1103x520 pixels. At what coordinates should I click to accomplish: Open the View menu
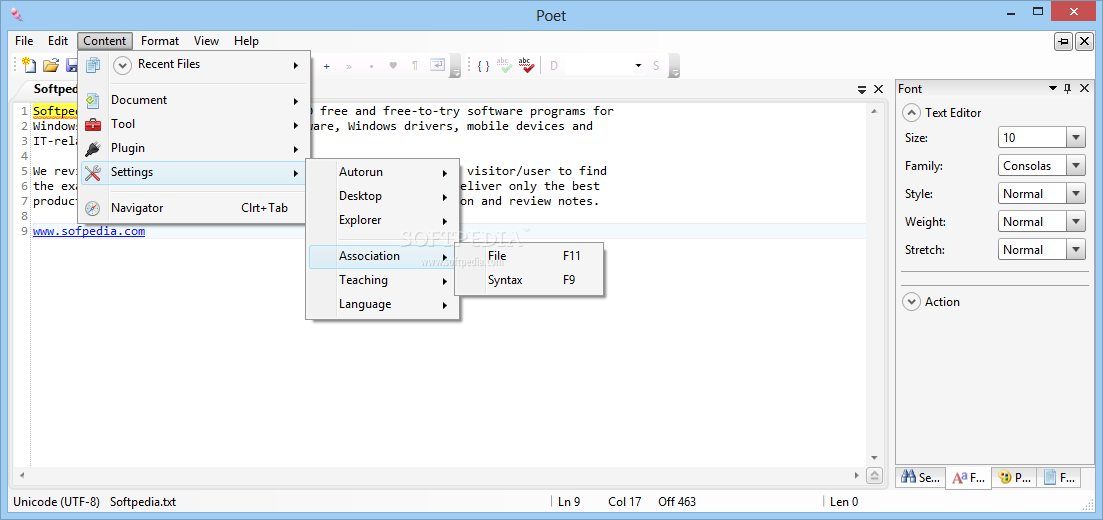[206, 41]
